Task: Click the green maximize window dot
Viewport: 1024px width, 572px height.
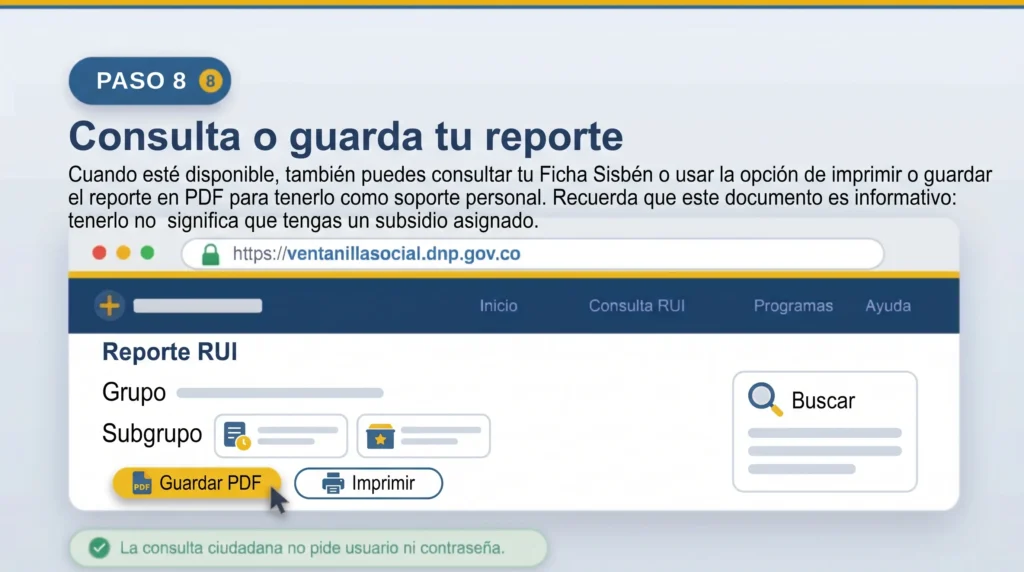Action: click(148, 253)
